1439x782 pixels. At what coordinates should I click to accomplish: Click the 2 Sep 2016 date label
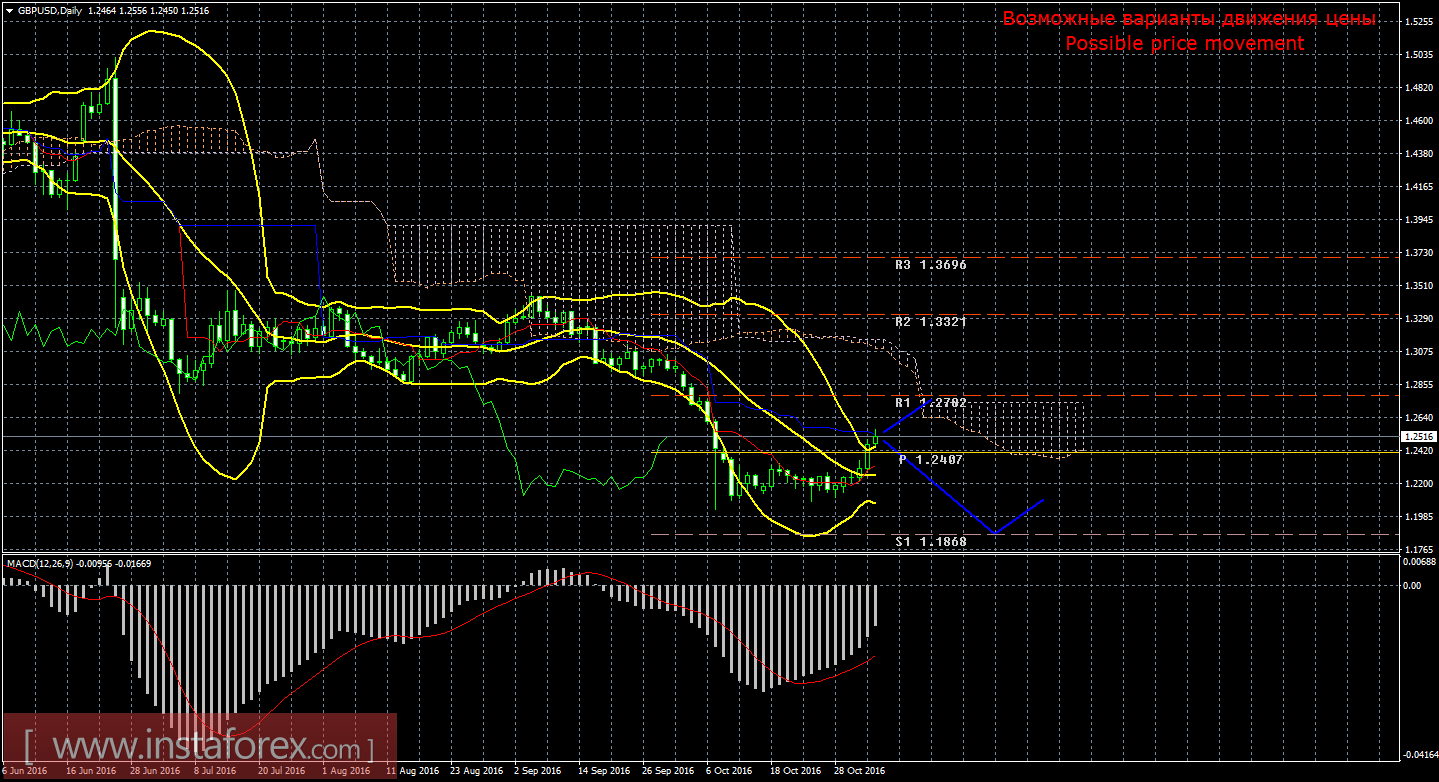click(538, 771)
